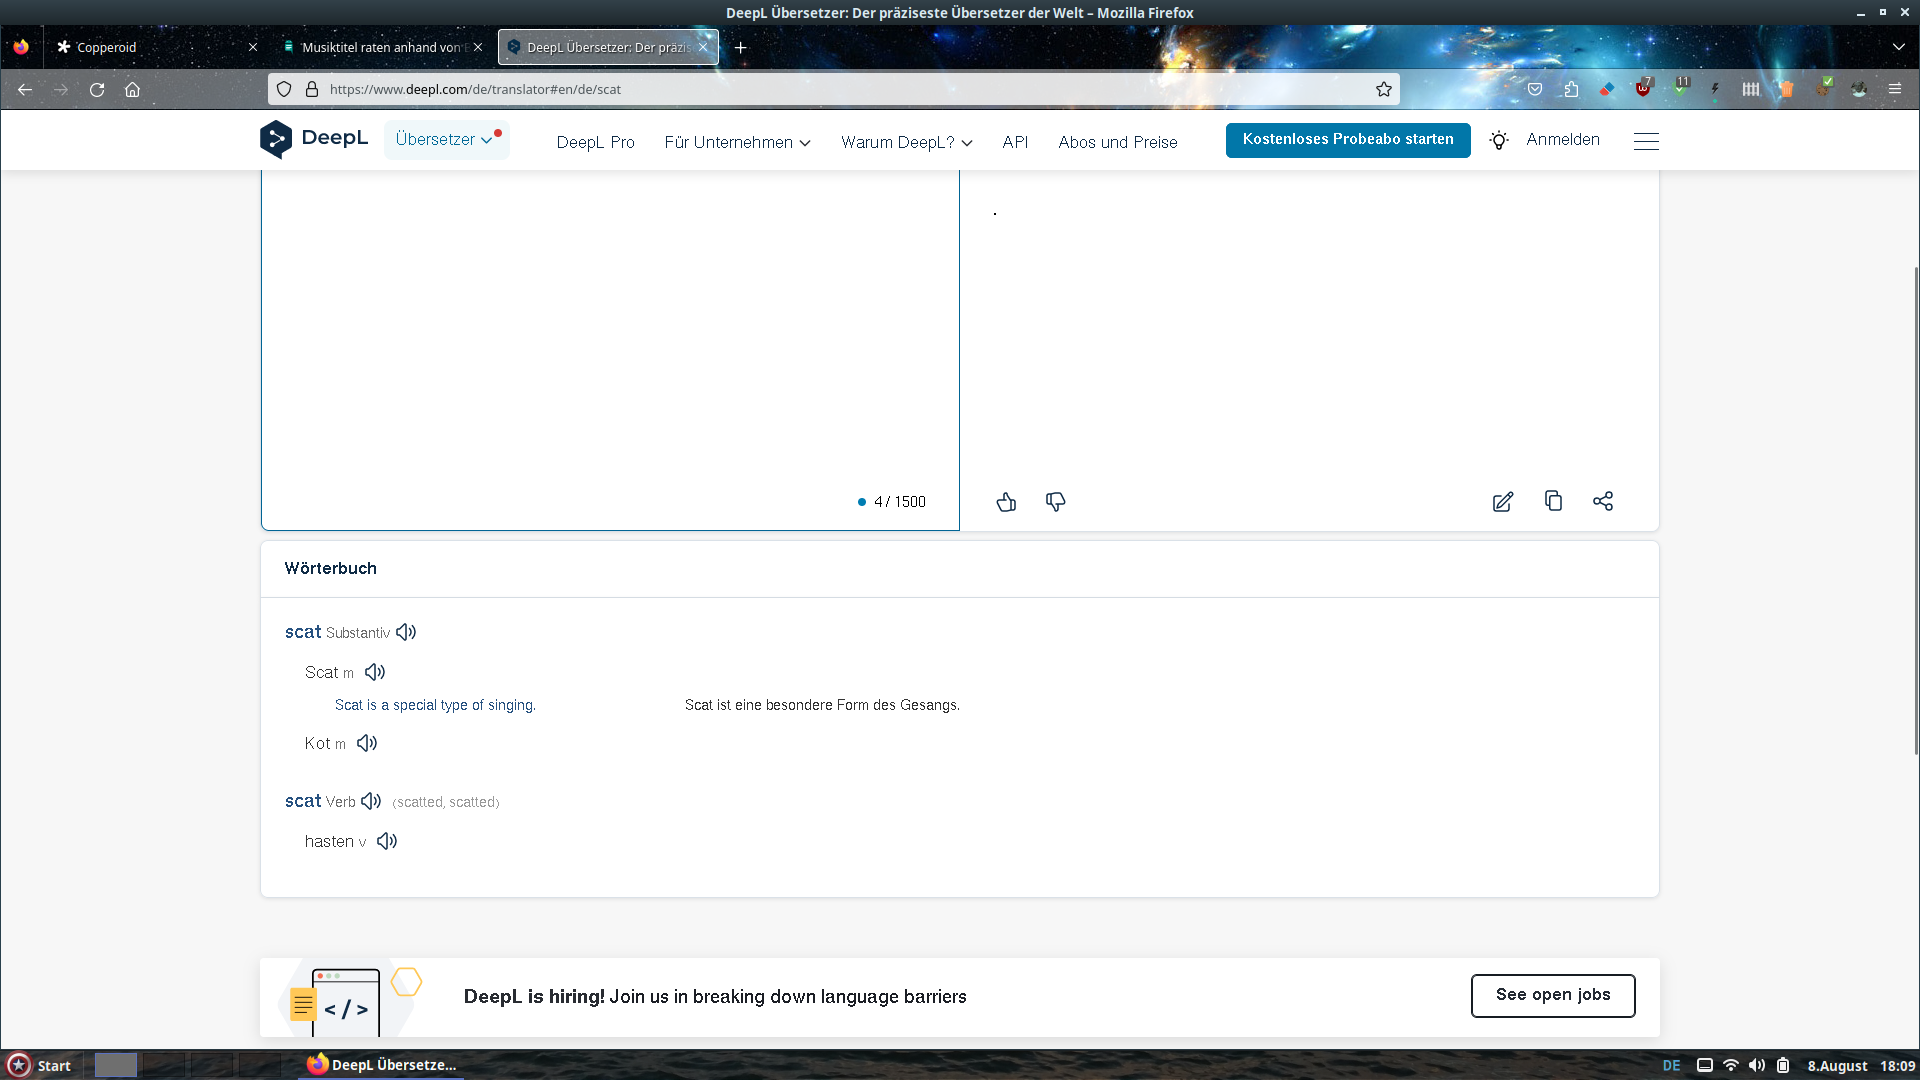
Task: Click Kostenloses Probeabo starten button
Action: click(1347, 140)
